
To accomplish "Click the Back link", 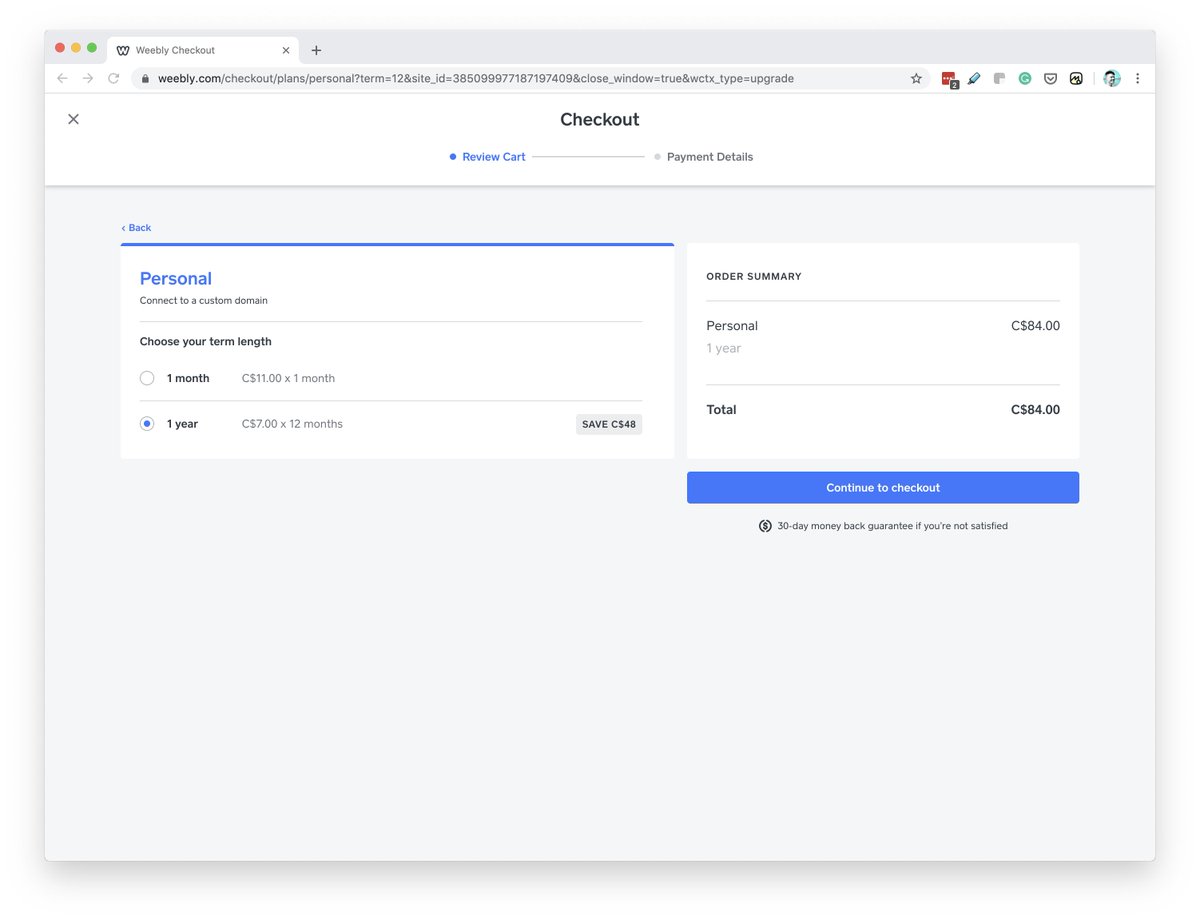I will (137, 228).
